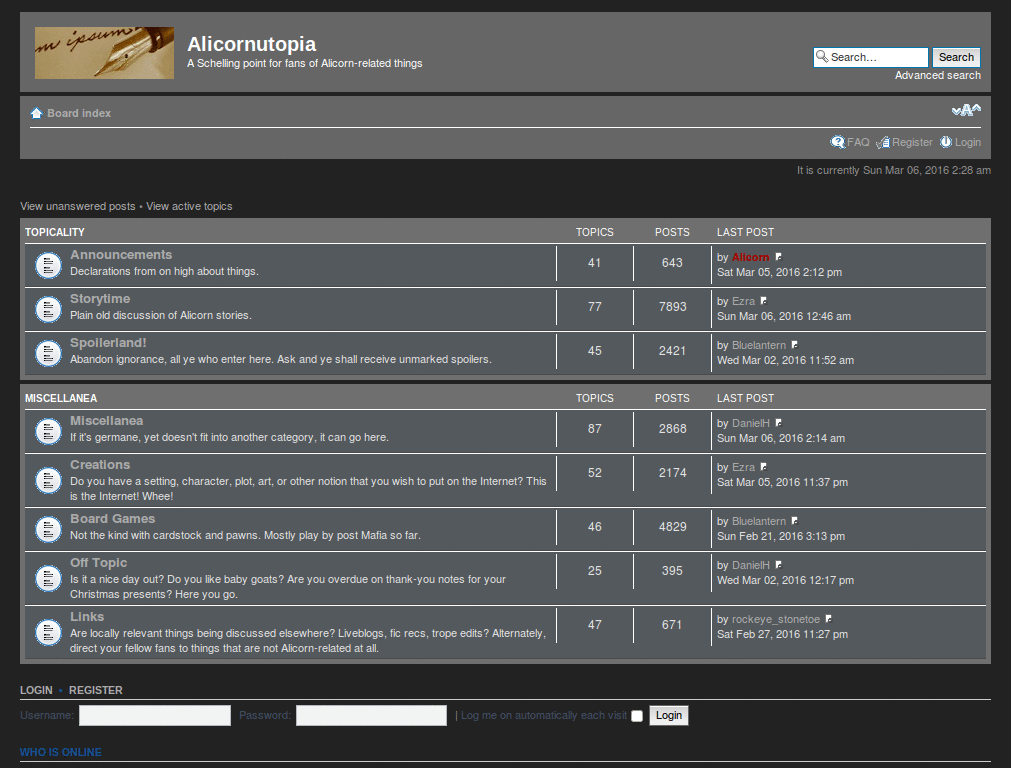Click the home icon beside Board index
1024x768 pixels.
tap(36, 112)
